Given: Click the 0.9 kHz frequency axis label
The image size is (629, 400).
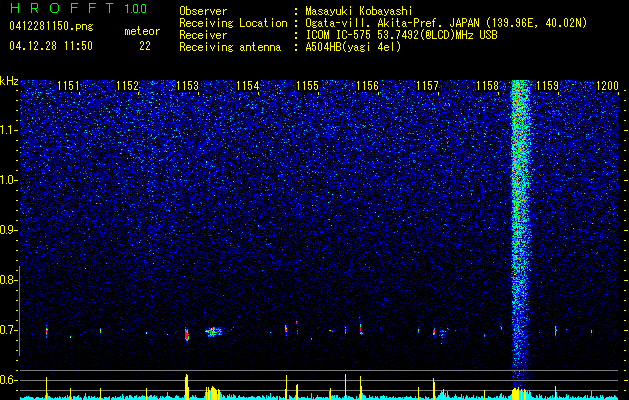Looking at the screenshot, I should point(8,230).
